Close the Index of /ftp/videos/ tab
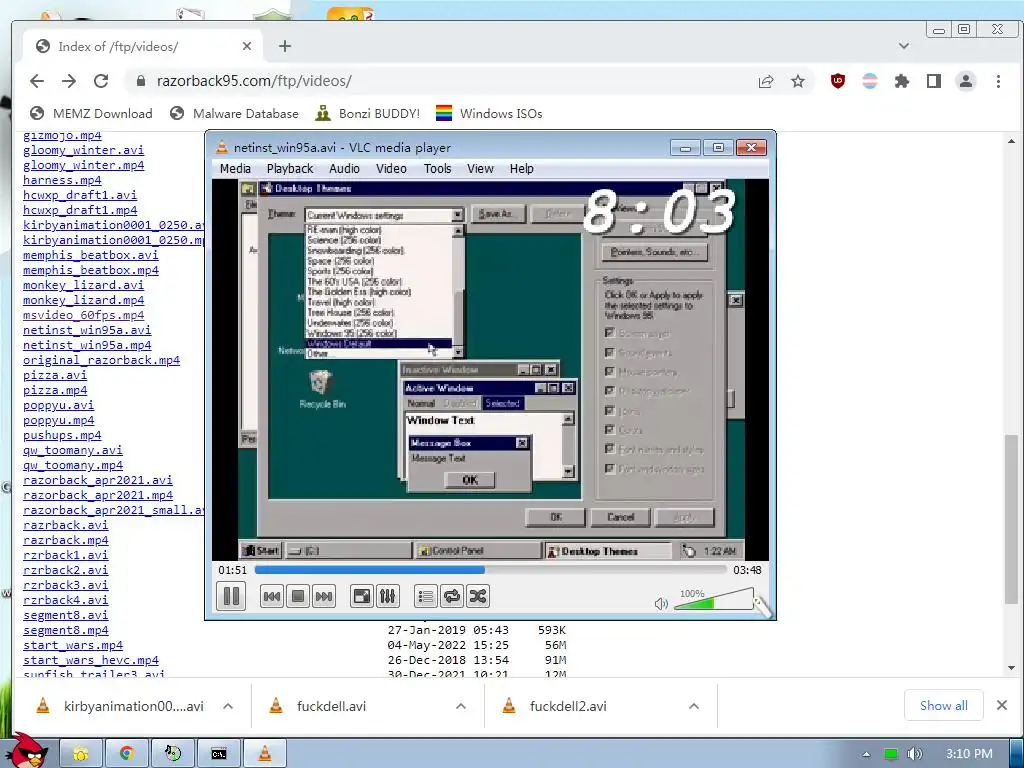 [247, 46]
